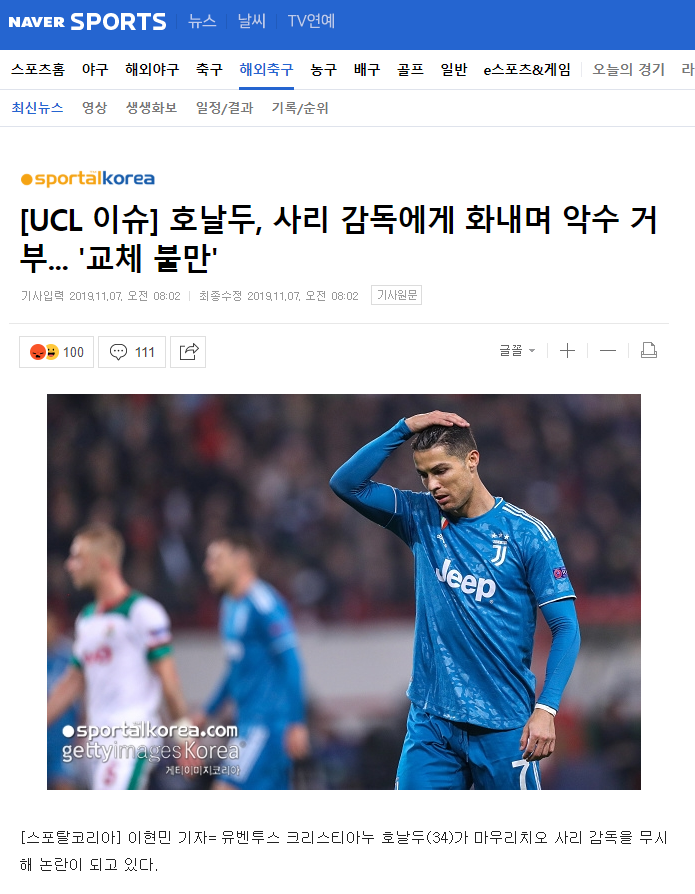This screenshot has width=695, height=894.
Task: Click the NAVER logo
Action: (36, 22)
